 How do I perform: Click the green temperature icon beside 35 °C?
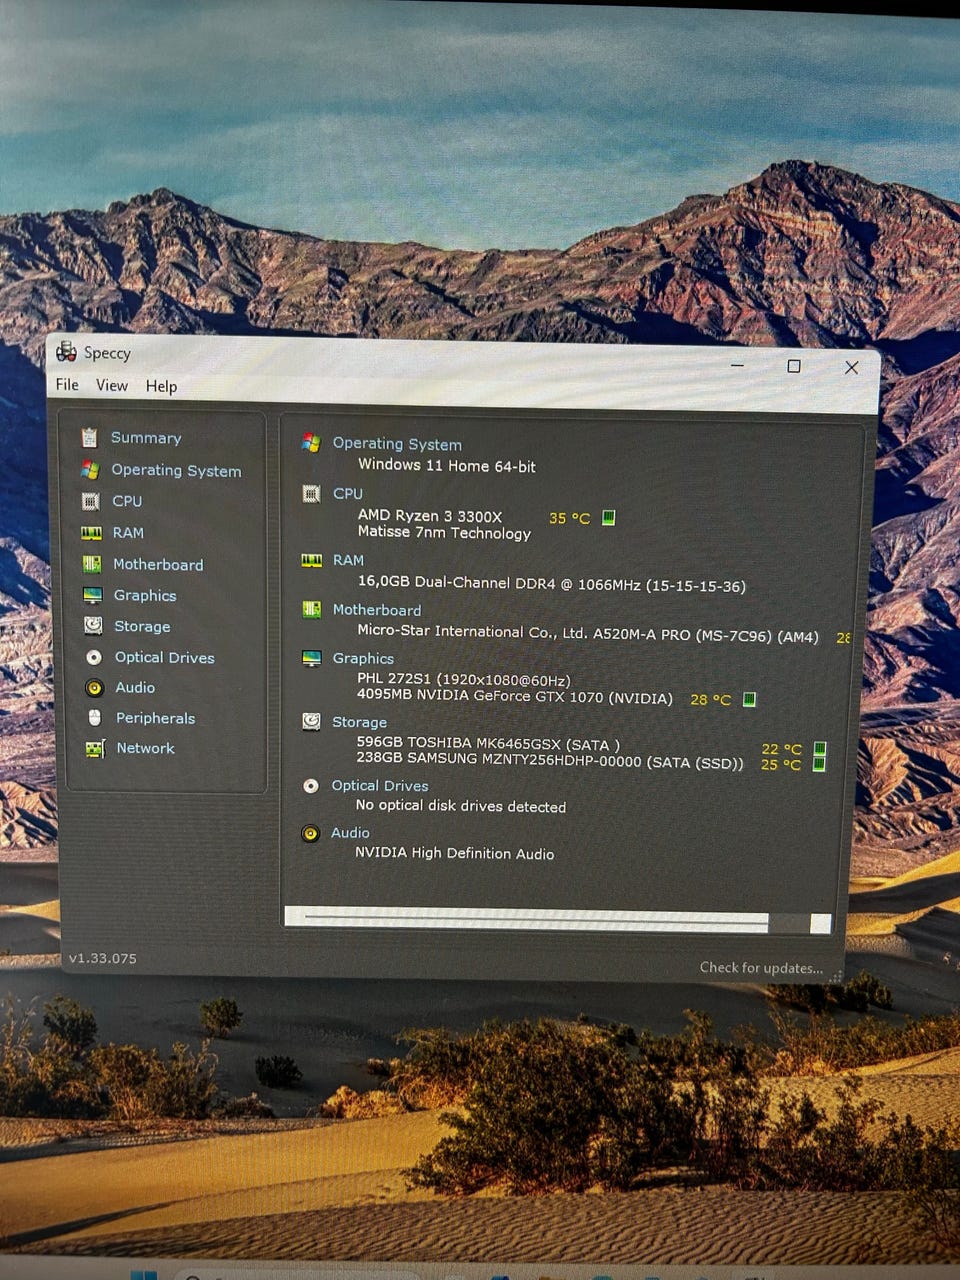point(608,517)
